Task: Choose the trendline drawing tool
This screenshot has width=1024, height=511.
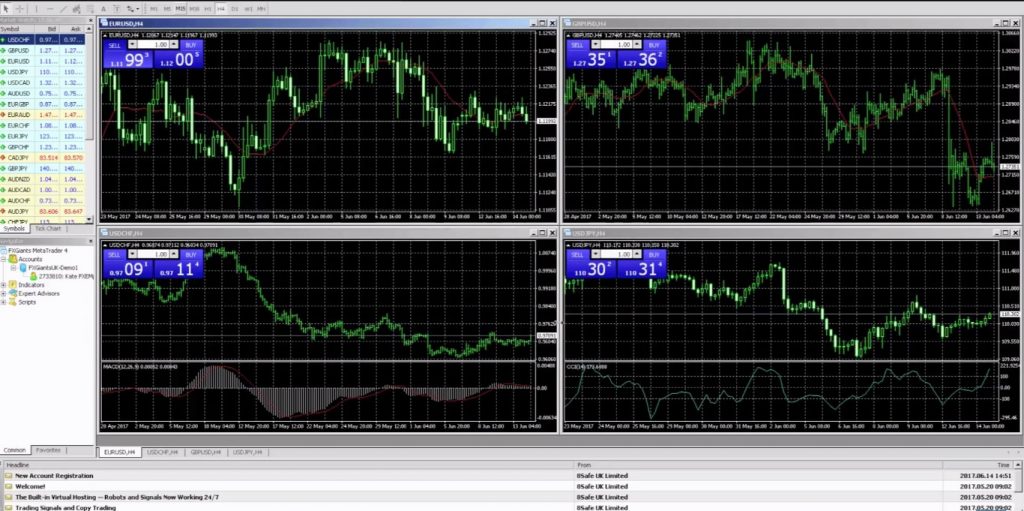Action: pyautogui.click(x=63, y=8)
